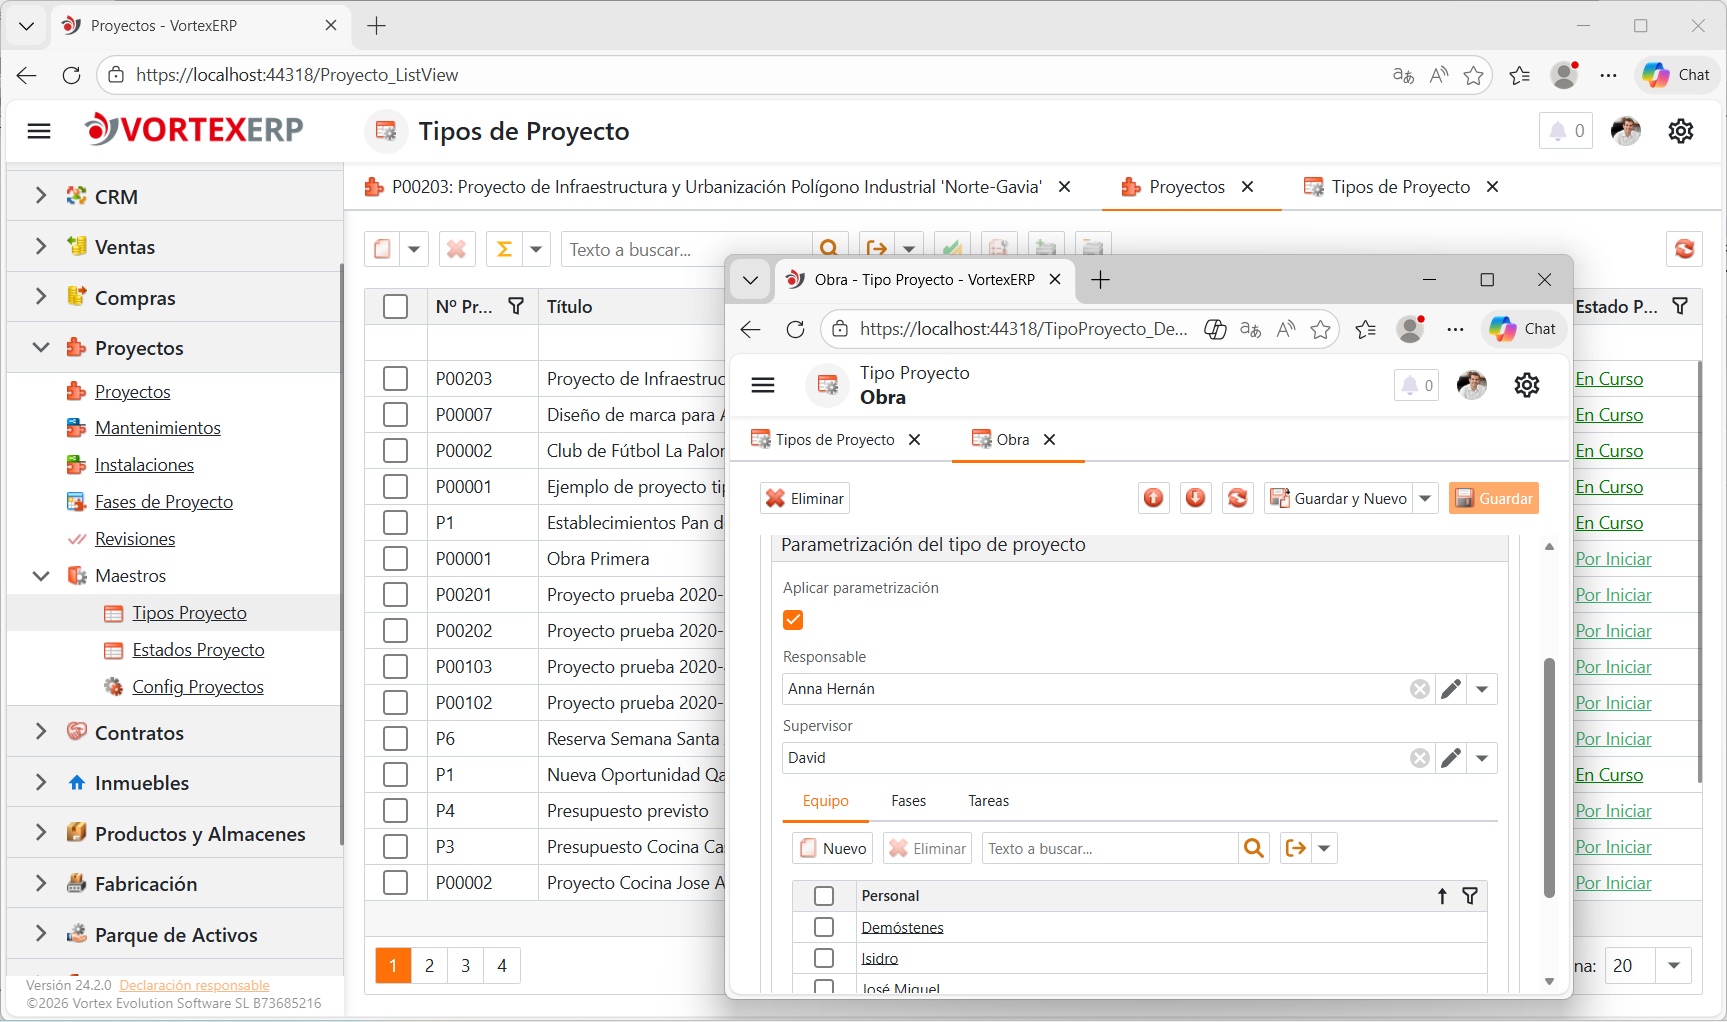Go to page 2 of project list
Viewport: 1727px width, 1022px height.
click(429, 966)
